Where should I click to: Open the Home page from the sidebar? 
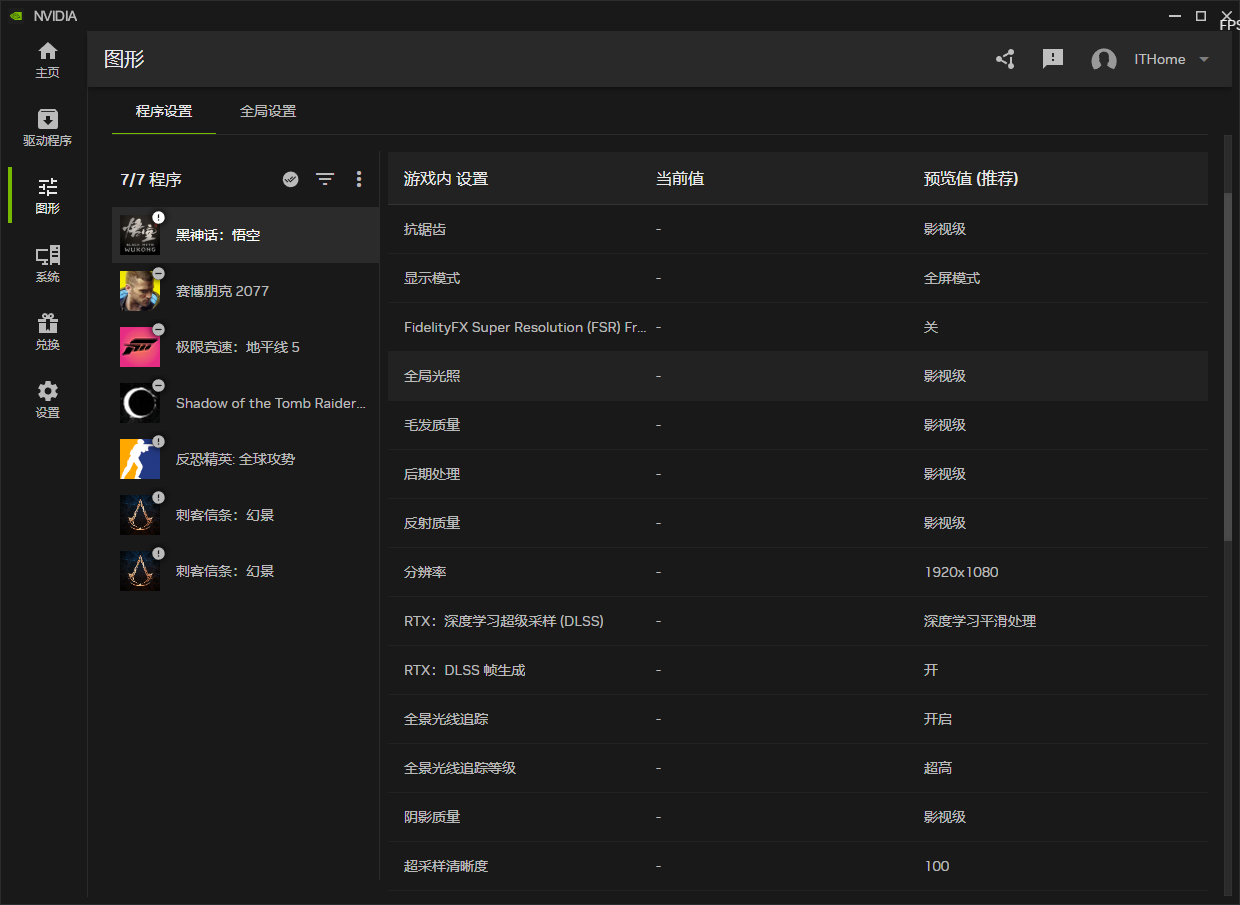coord(47,60)
